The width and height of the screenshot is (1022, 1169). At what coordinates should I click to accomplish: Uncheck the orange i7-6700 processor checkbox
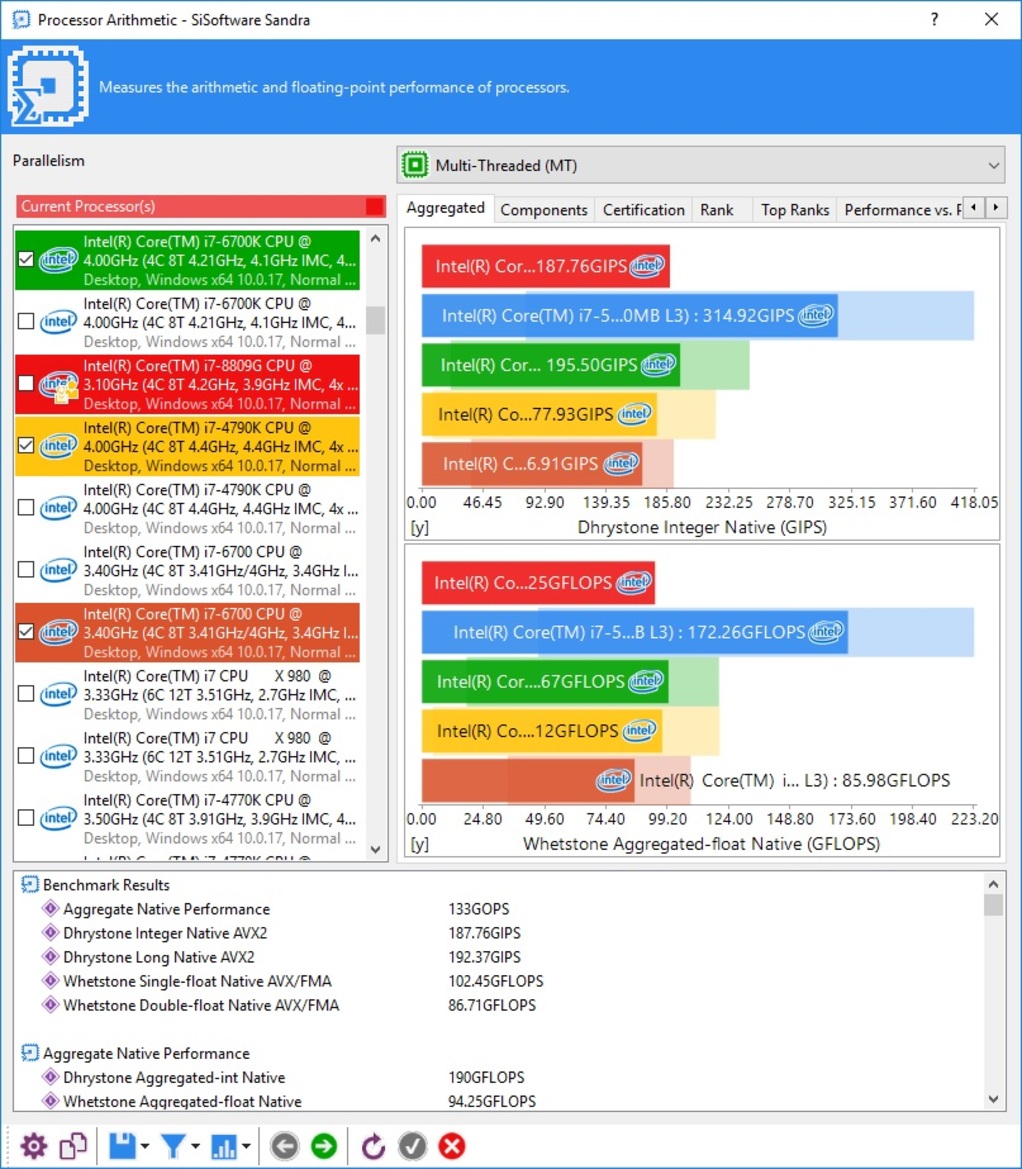(x=26, y=631)
